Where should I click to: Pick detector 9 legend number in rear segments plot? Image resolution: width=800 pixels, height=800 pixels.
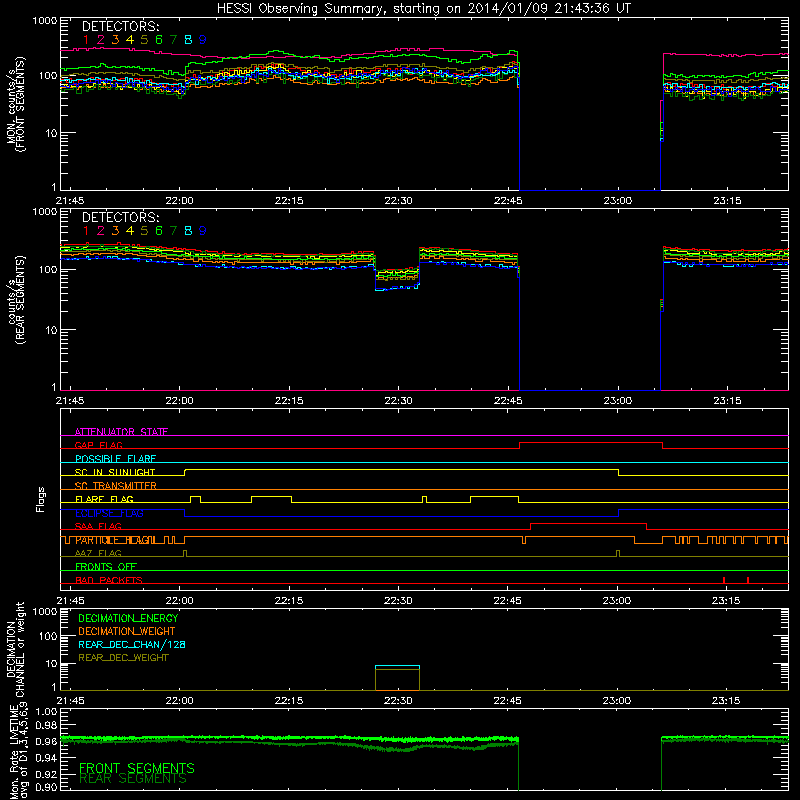[203, 231]
